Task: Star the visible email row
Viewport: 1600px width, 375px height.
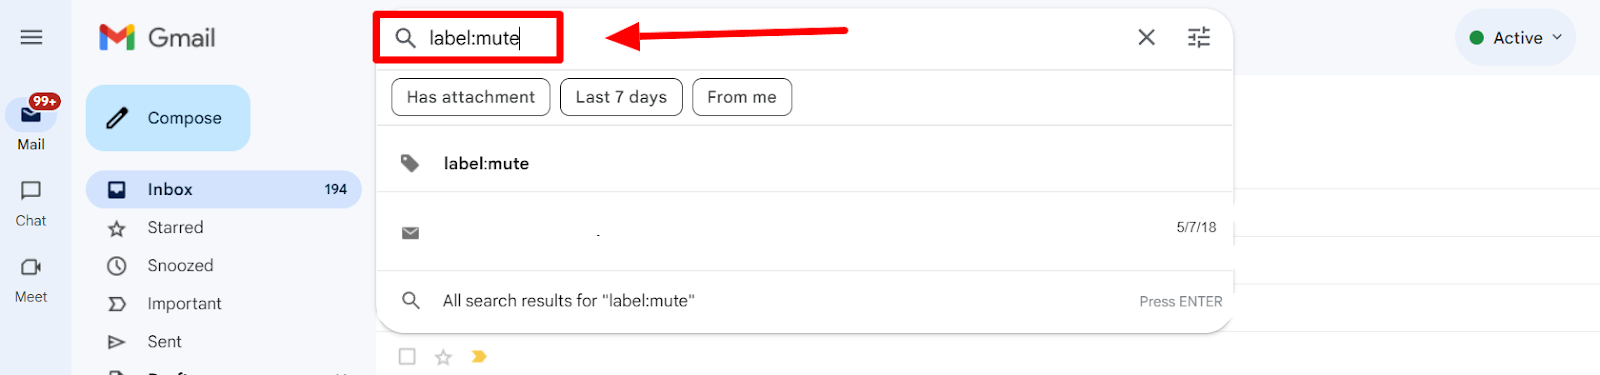Action: click(x=443, y=357)
